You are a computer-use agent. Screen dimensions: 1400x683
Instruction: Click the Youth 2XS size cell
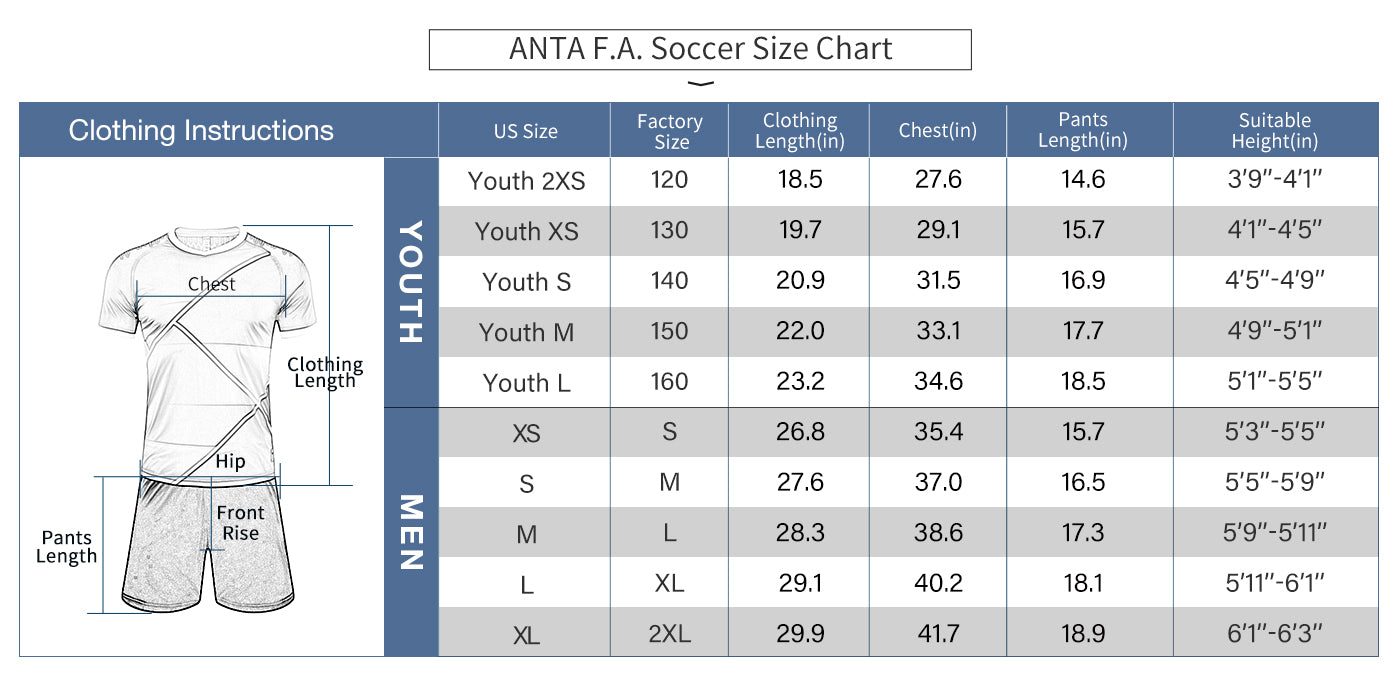tap(526, 181)
